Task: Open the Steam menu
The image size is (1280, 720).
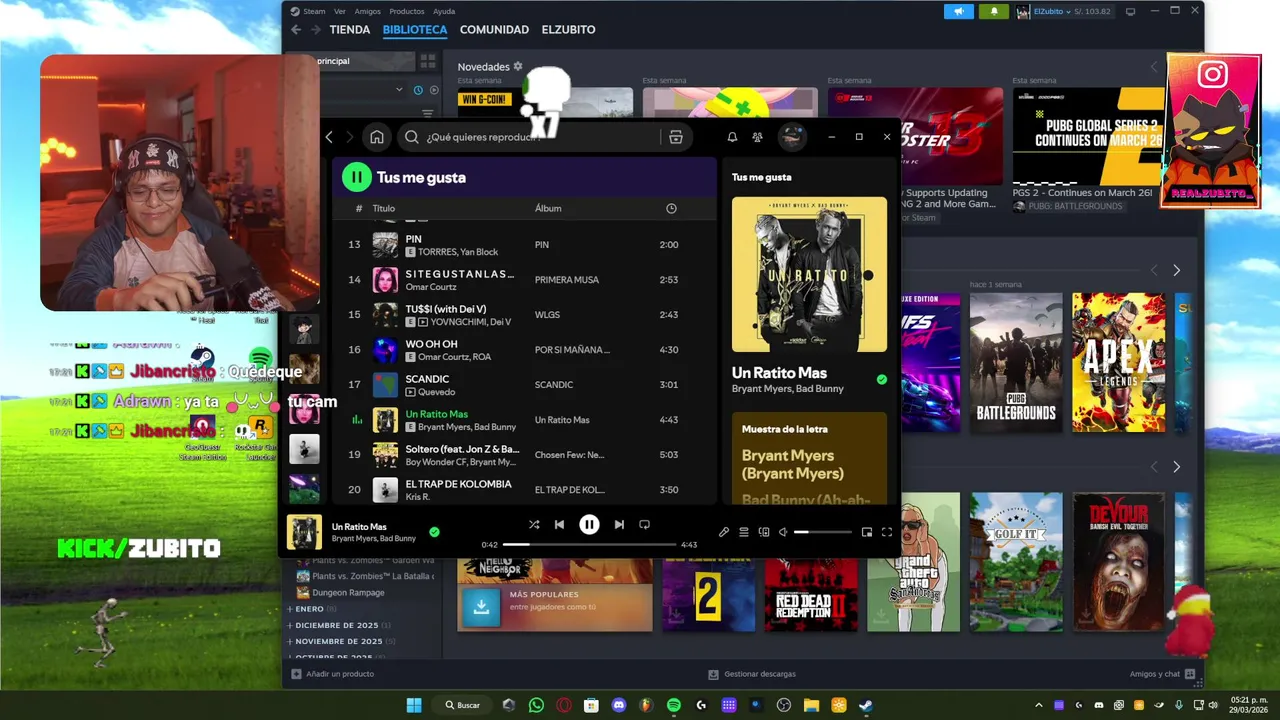Action: click(x=314, y=11)
